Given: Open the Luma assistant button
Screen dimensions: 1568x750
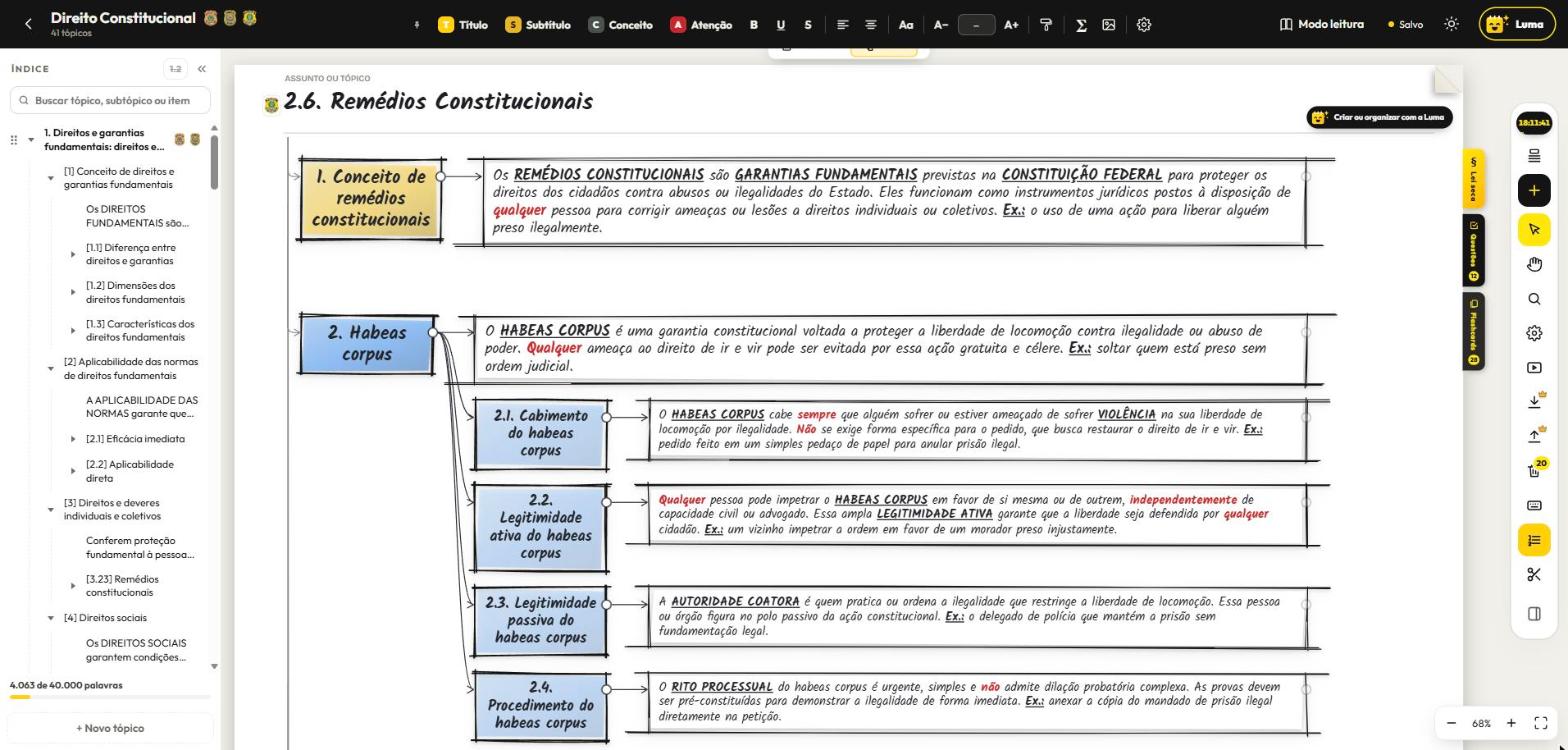Looking at the screenshot, I should 1516,24.
